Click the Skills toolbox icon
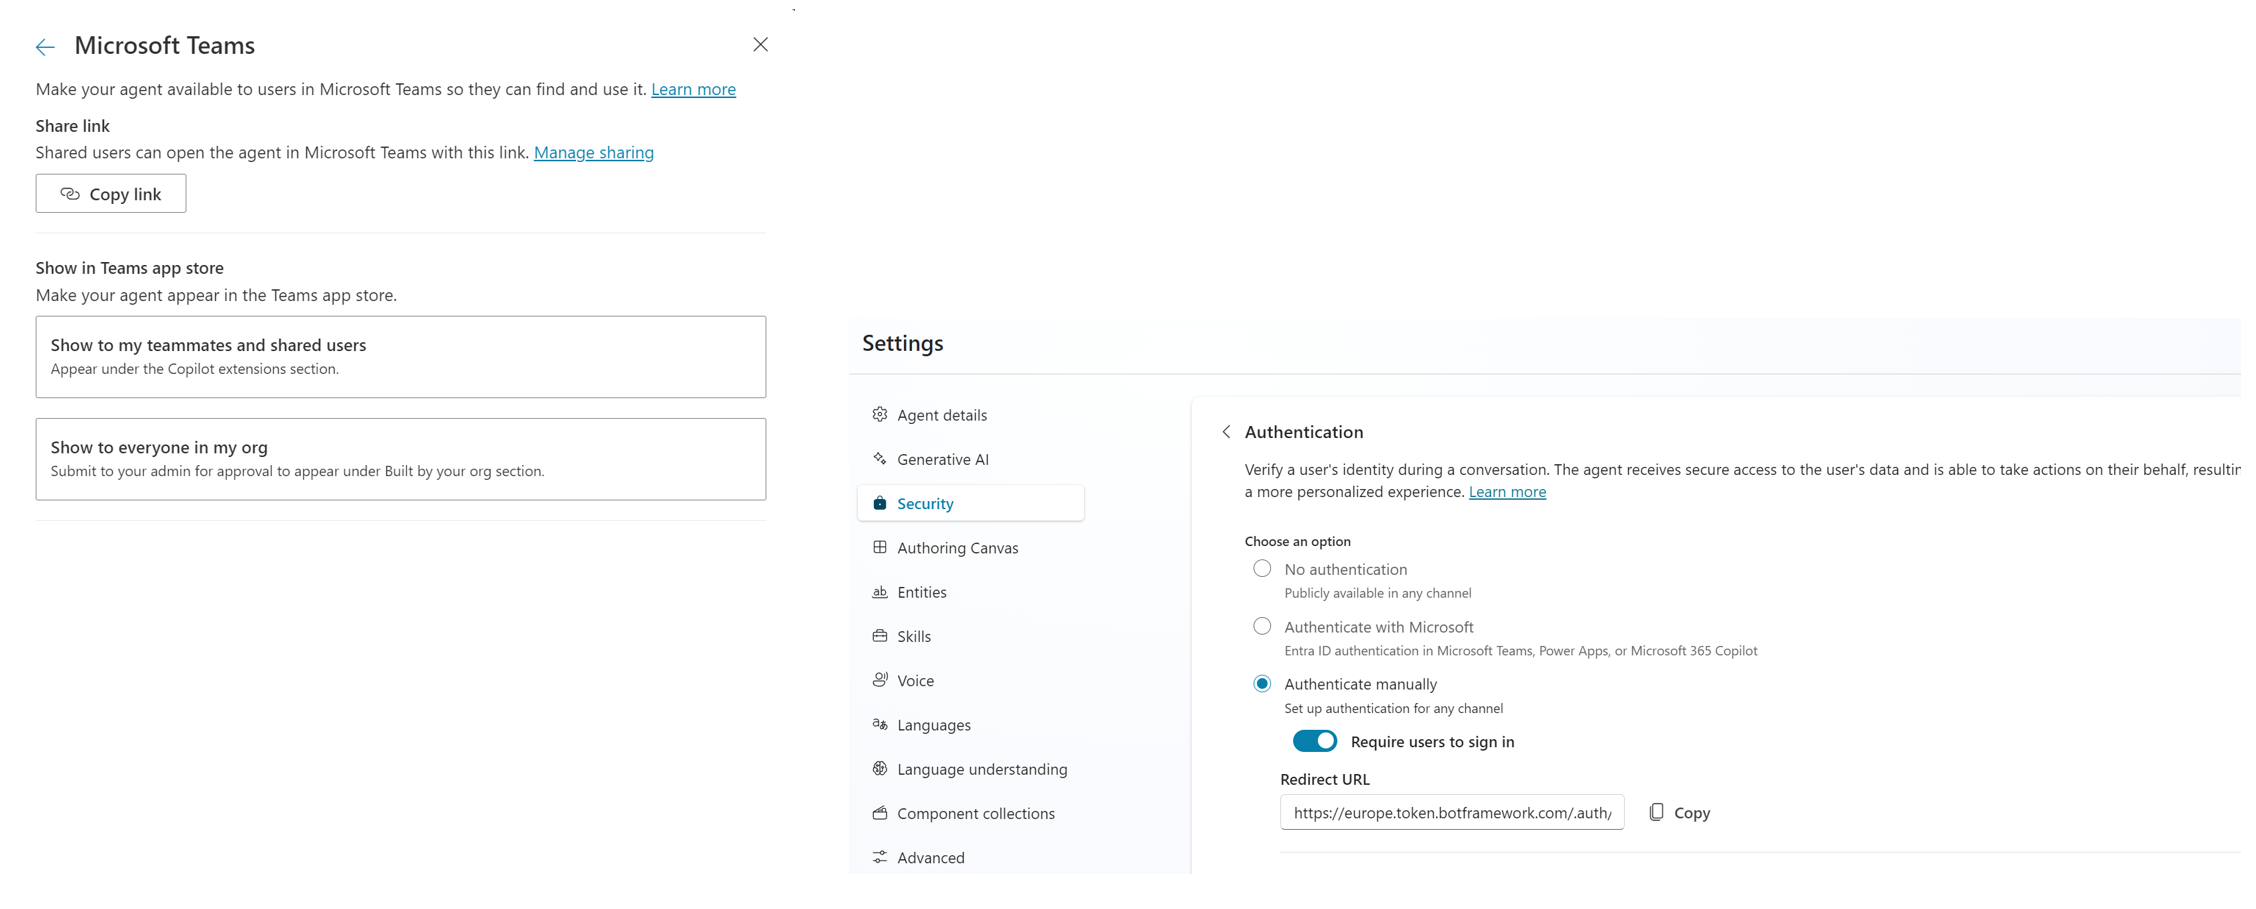This screenshot has height=909, width=2256. tap(880, 636)
